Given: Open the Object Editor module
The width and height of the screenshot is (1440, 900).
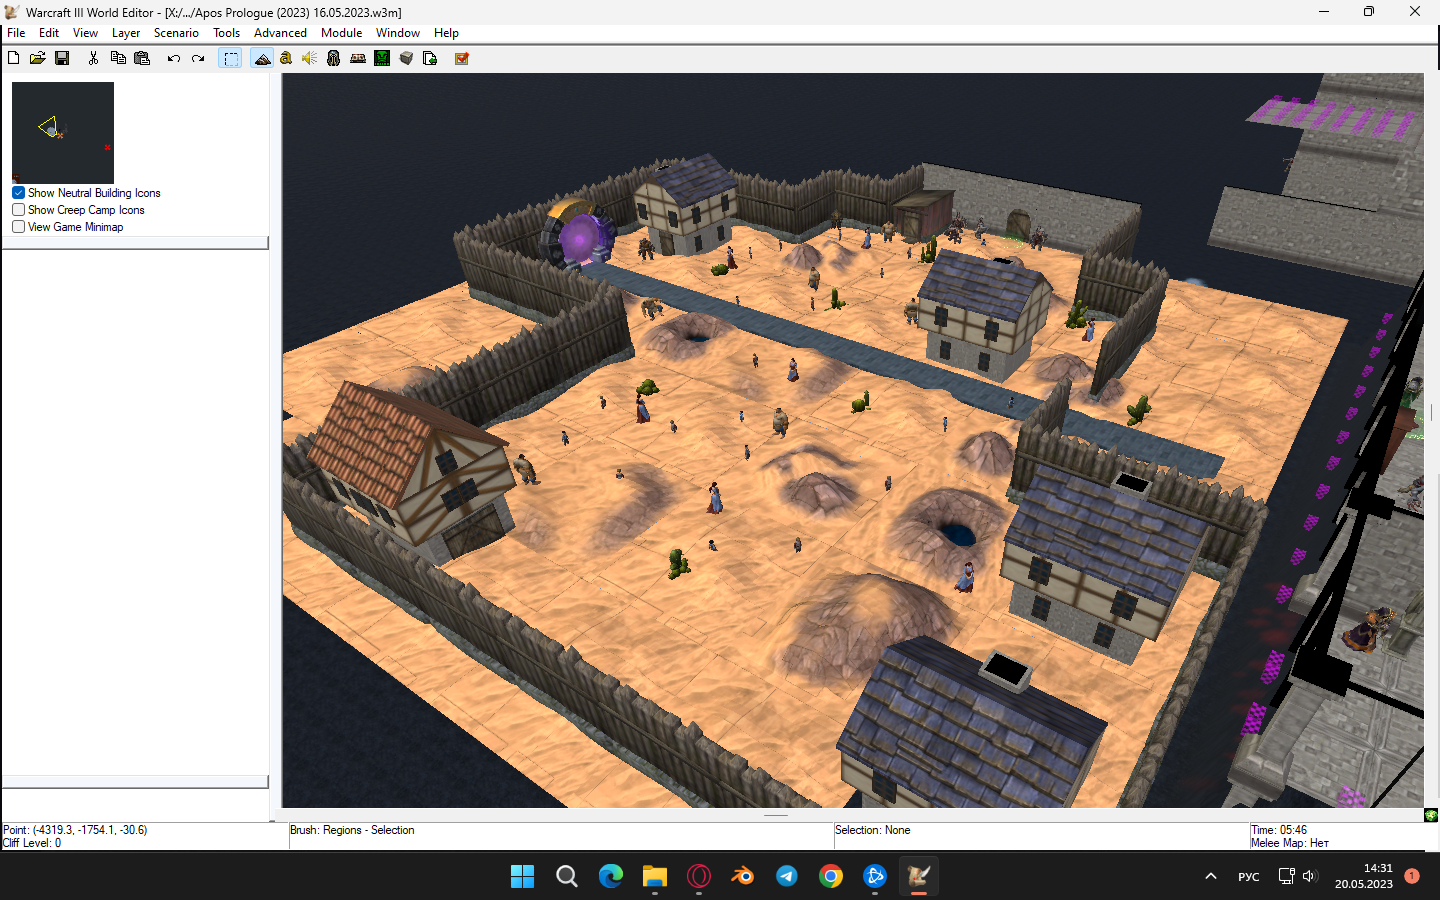Looking at the screenshot, I should (334, 58).
